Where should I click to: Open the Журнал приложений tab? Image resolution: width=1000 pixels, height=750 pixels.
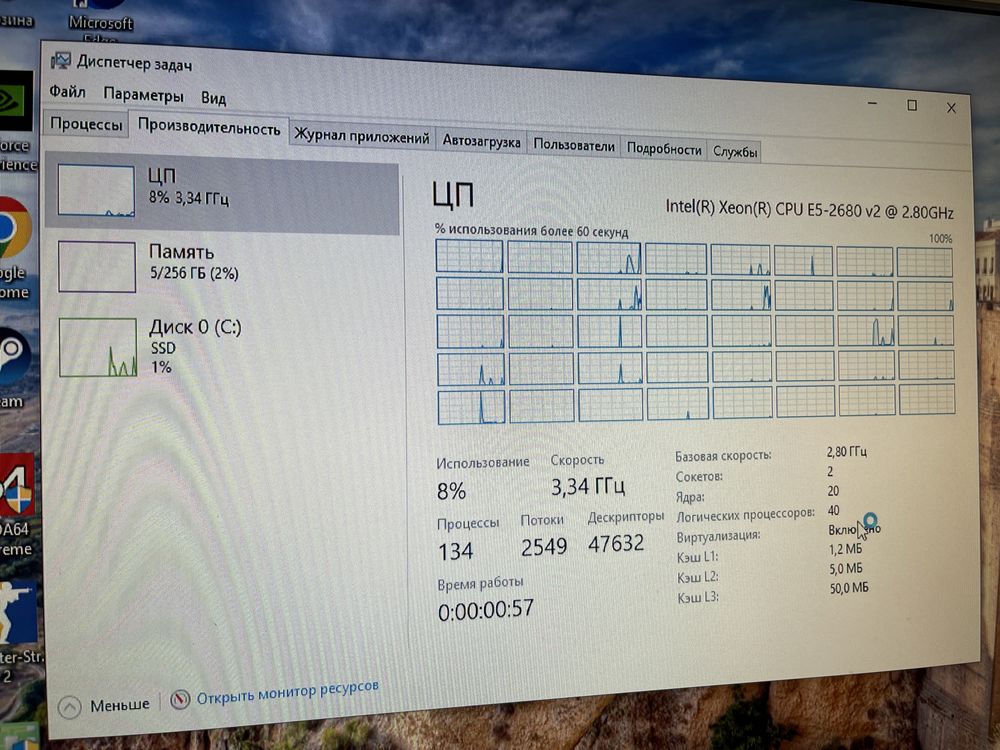362,136
